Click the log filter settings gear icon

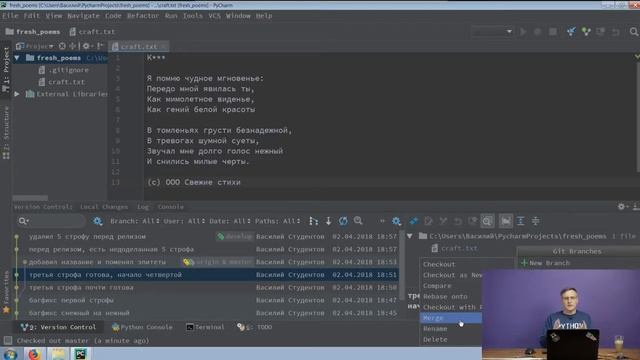click(98, 221)
